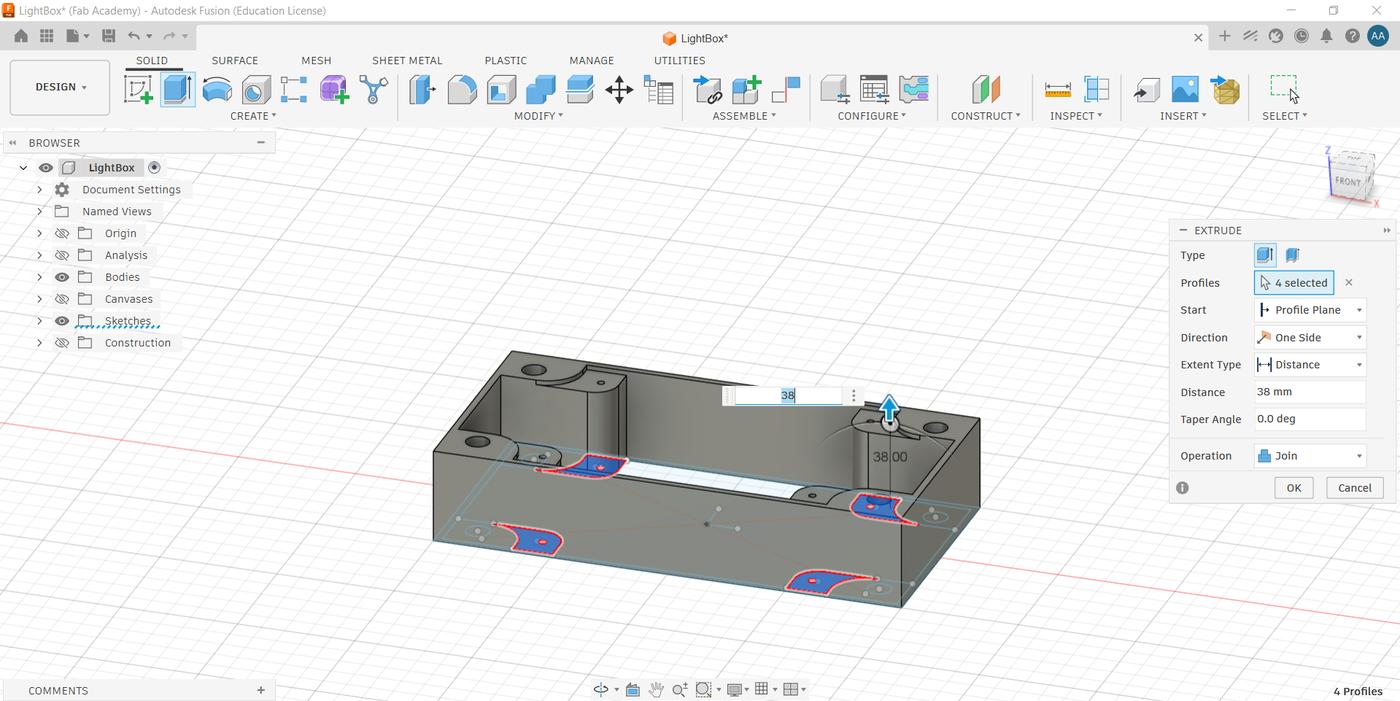Choose the Revolve tool
Viewport: 1400px width, 701px height.
pos(217,89)
